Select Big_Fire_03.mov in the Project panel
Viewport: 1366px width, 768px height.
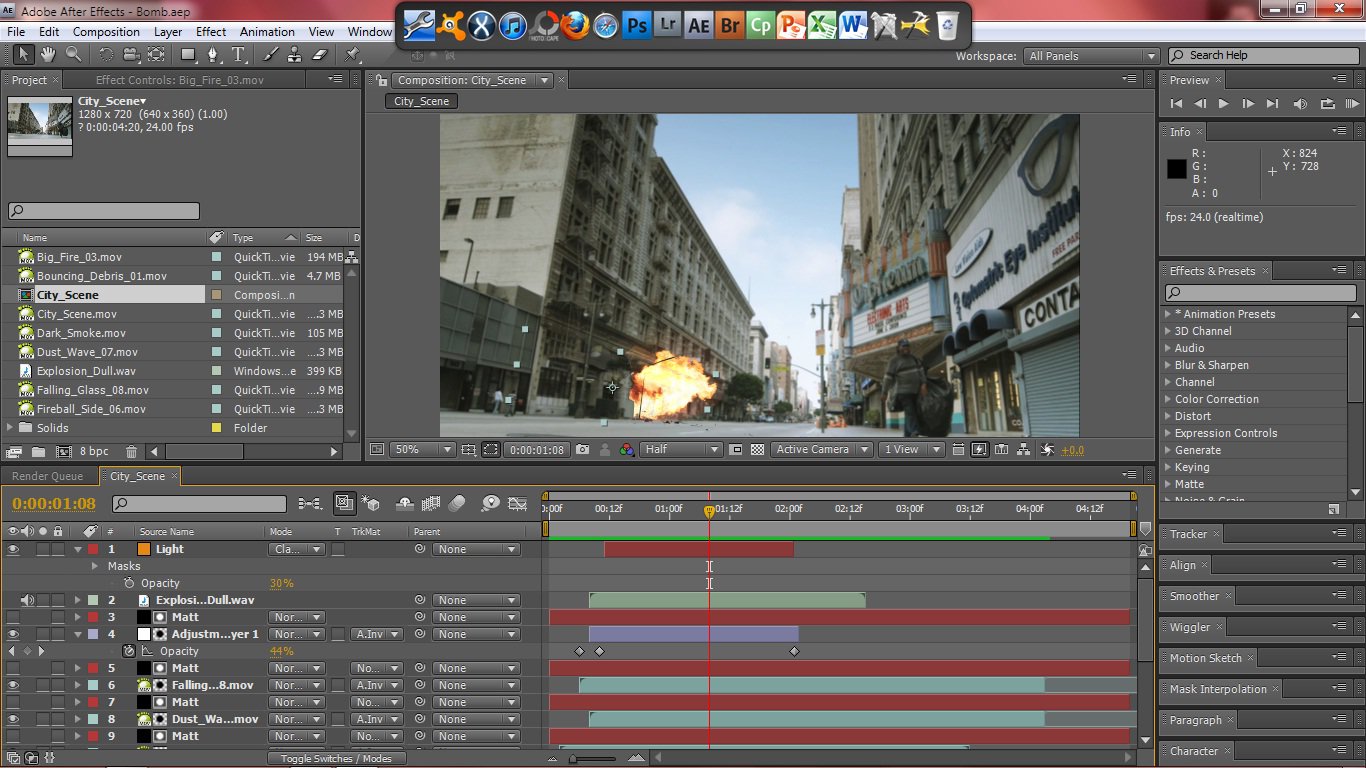click(79, 257)
